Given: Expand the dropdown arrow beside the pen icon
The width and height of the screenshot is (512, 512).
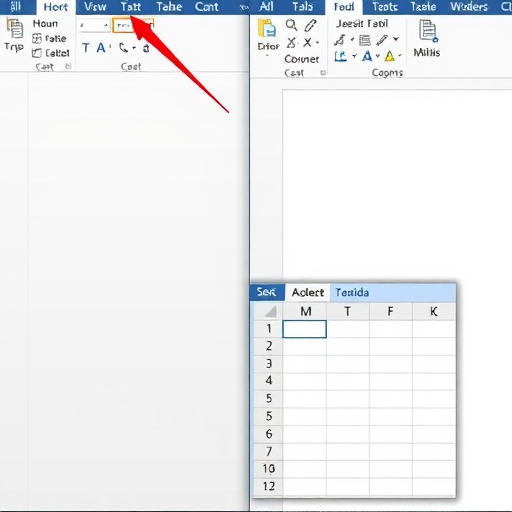Looking at the screenshot, I should coord(396,39).
